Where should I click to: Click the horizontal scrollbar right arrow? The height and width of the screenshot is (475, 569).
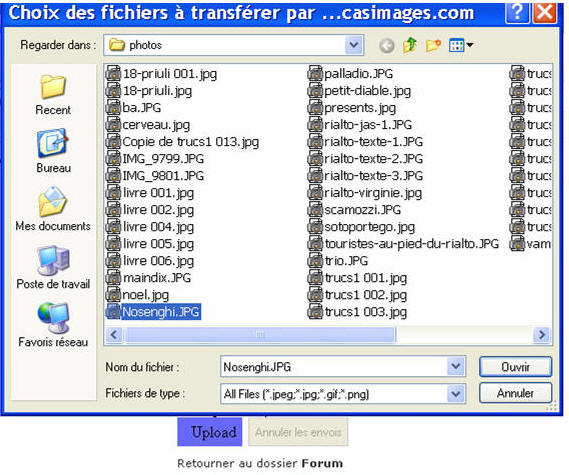coord(542,334)
